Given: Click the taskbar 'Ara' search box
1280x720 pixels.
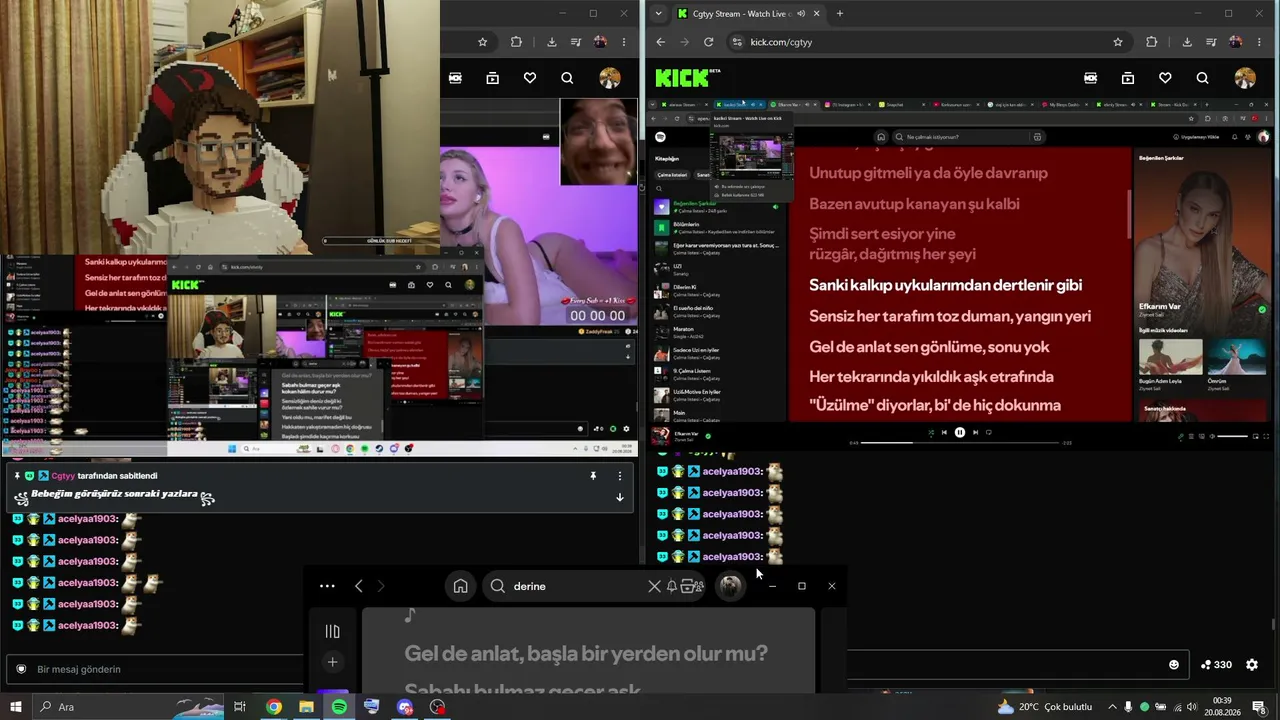Looking at the screenshot, I should click(x=130, y=707).
